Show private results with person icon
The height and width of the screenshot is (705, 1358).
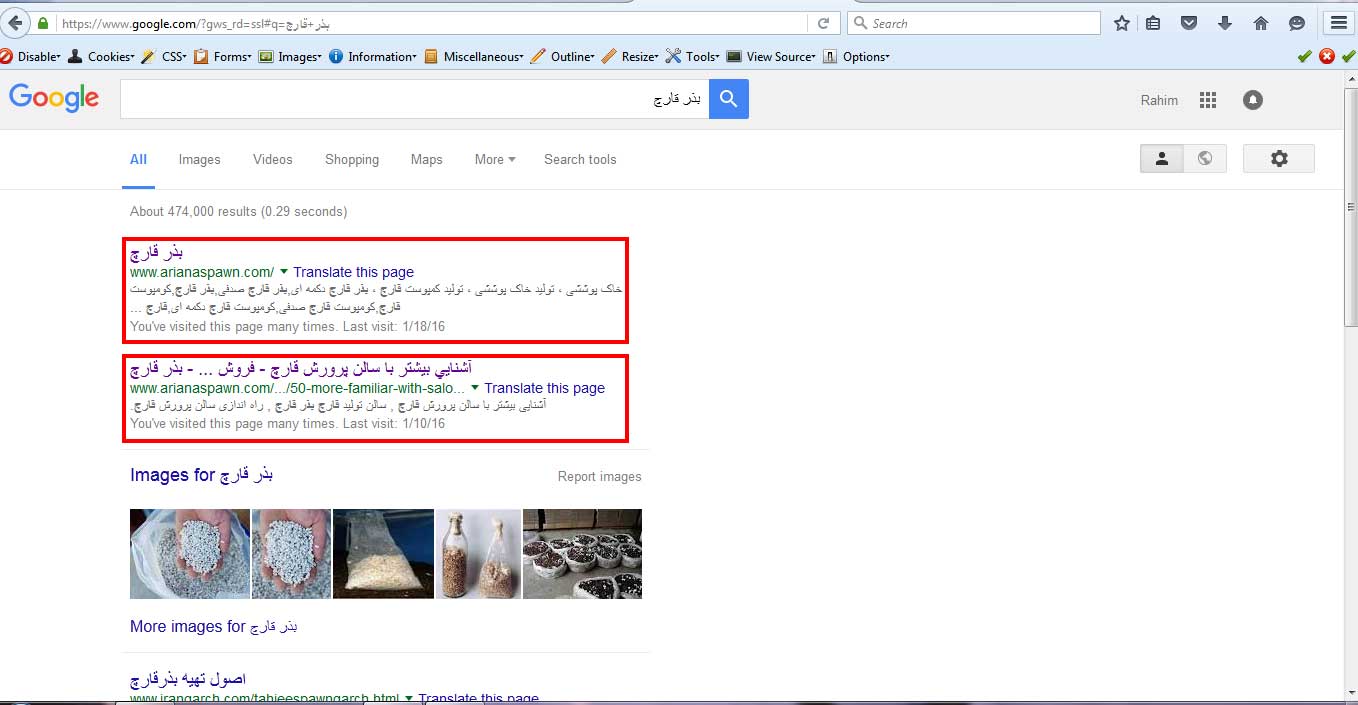pos(1162,158)
